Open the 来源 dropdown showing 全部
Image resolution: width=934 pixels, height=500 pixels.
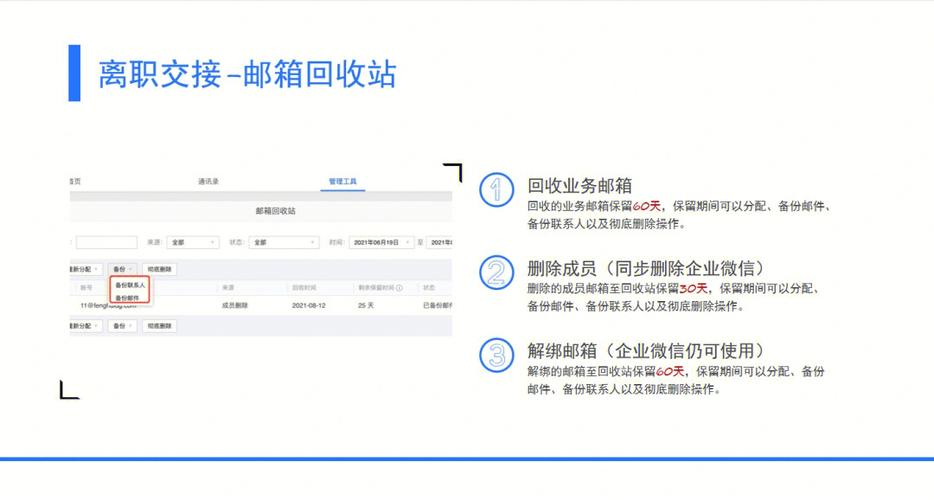(x=193, y=243)
